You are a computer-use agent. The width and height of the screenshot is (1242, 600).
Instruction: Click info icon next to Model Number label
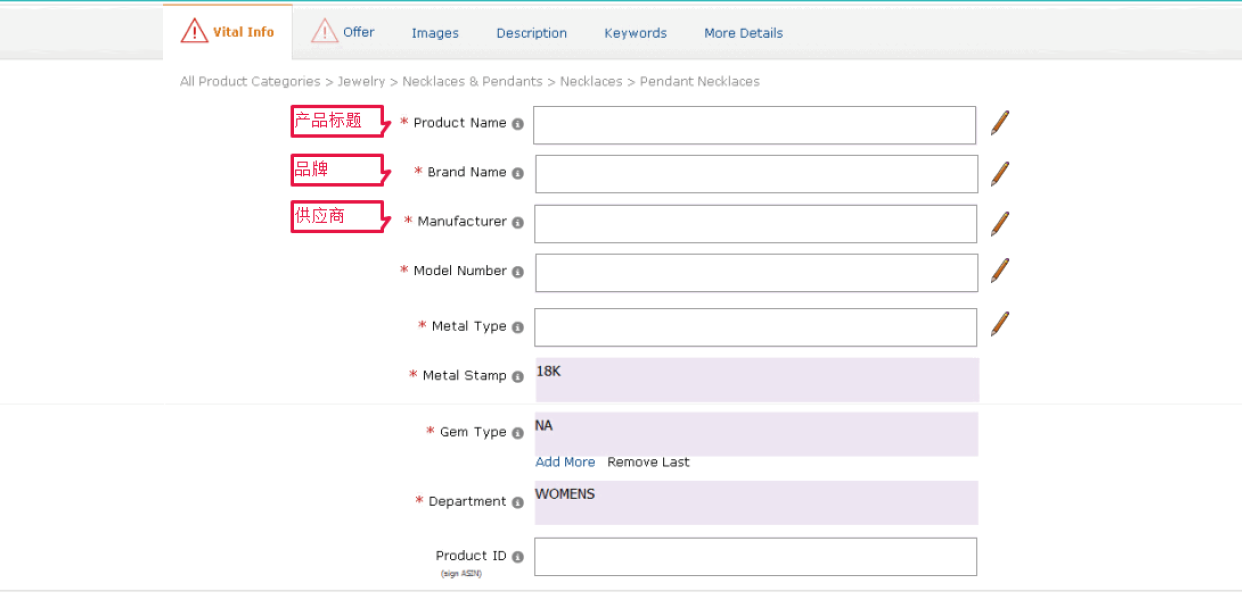pos(518,272)
